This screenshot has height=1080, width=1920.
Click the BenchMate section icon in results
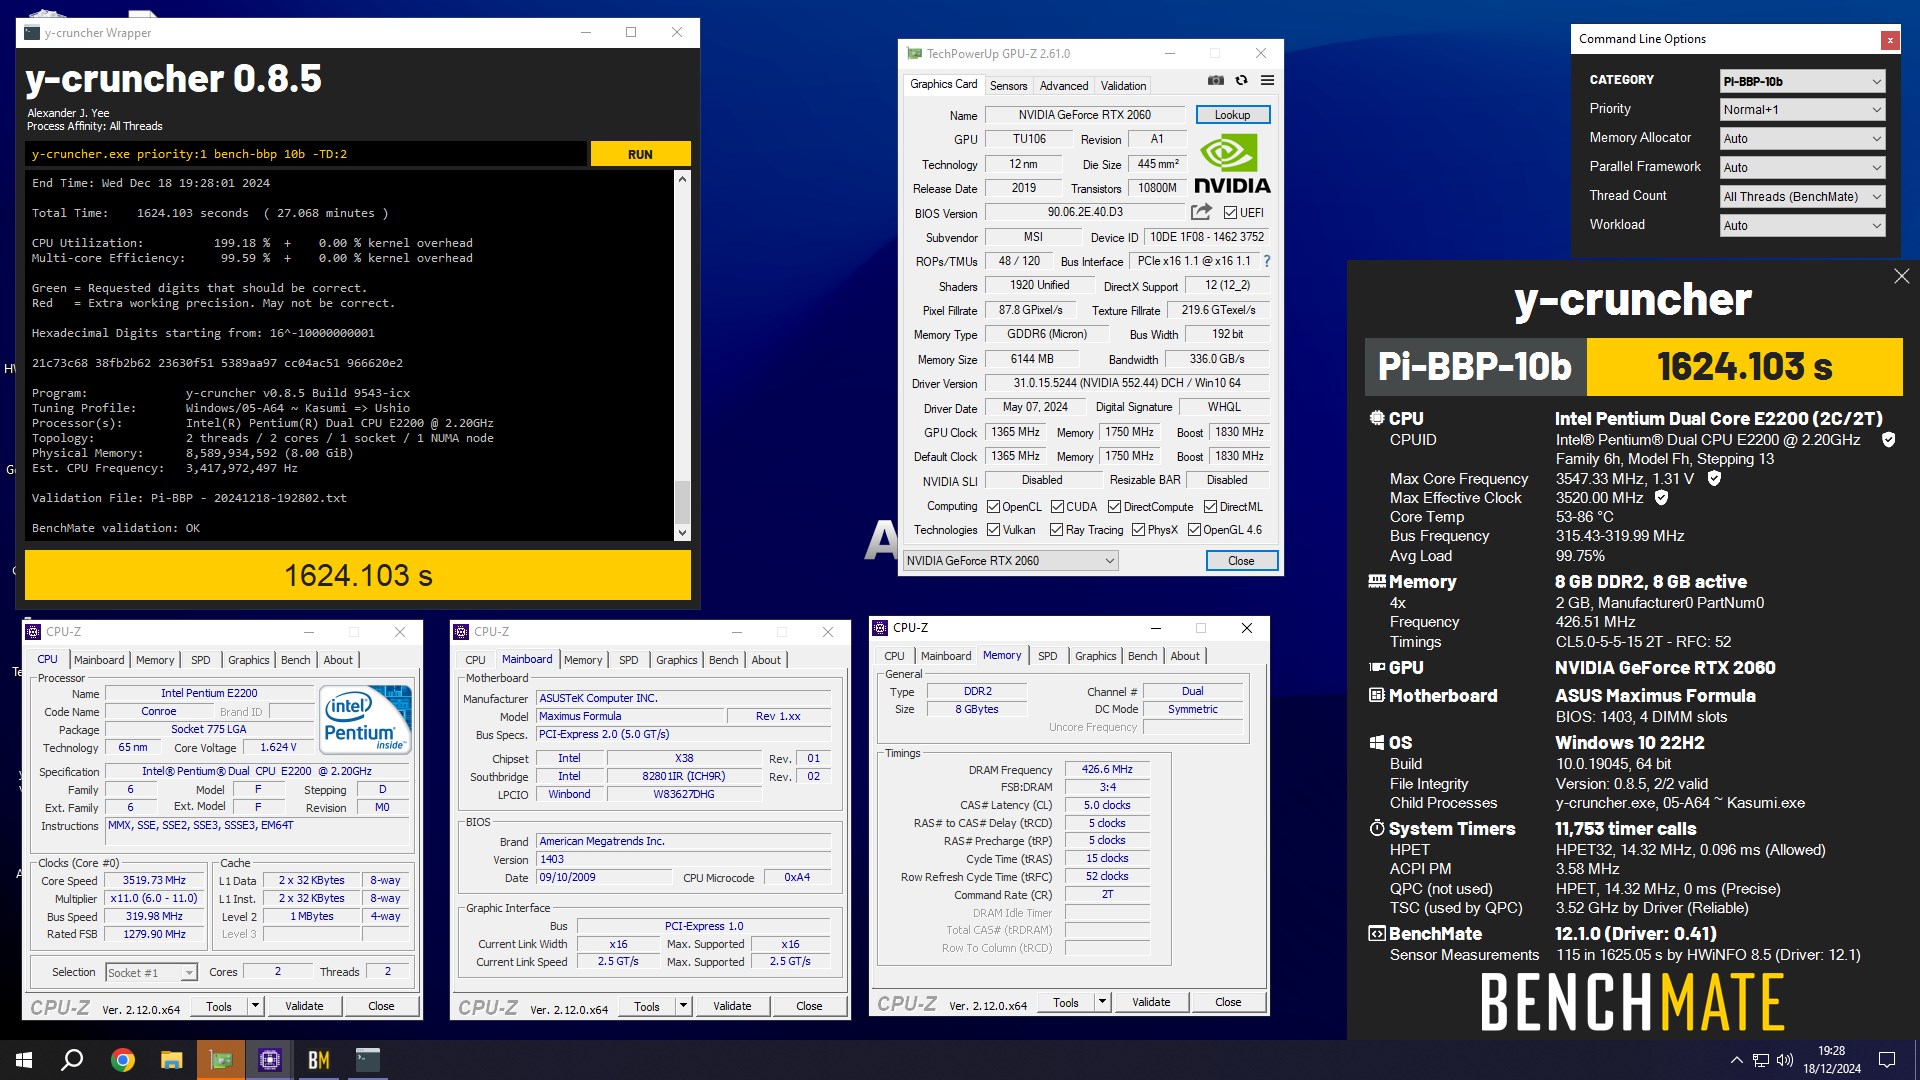1377,934
